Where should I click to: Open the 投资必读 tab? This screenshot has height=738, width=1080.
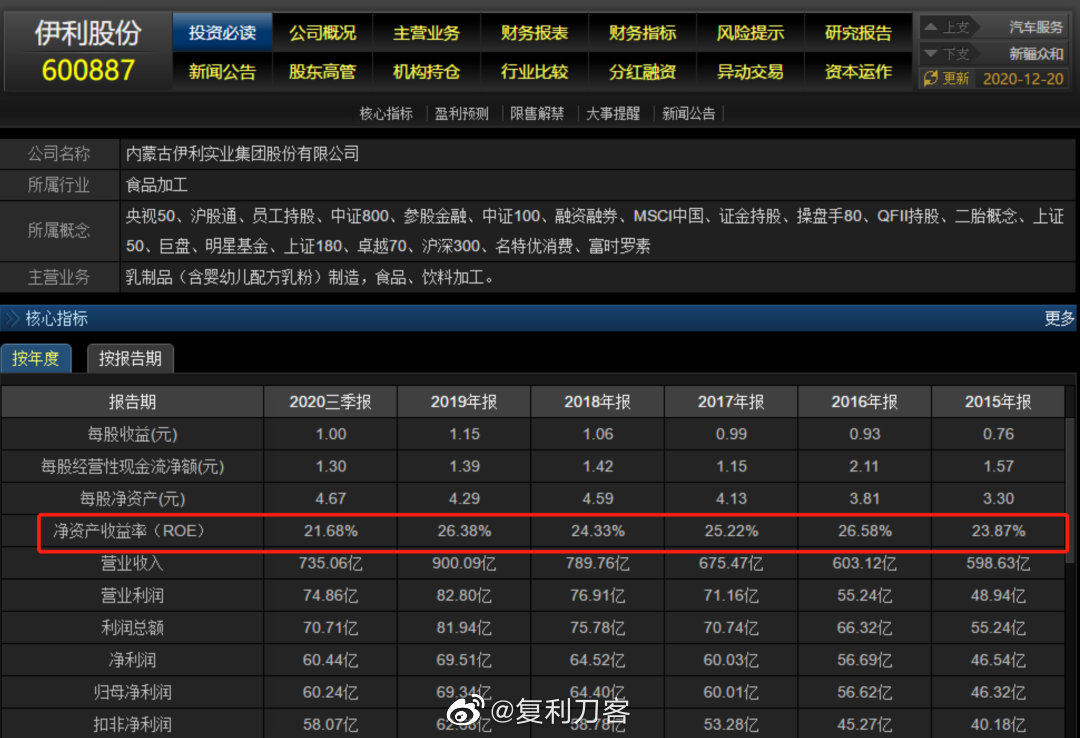pos(222,32)
